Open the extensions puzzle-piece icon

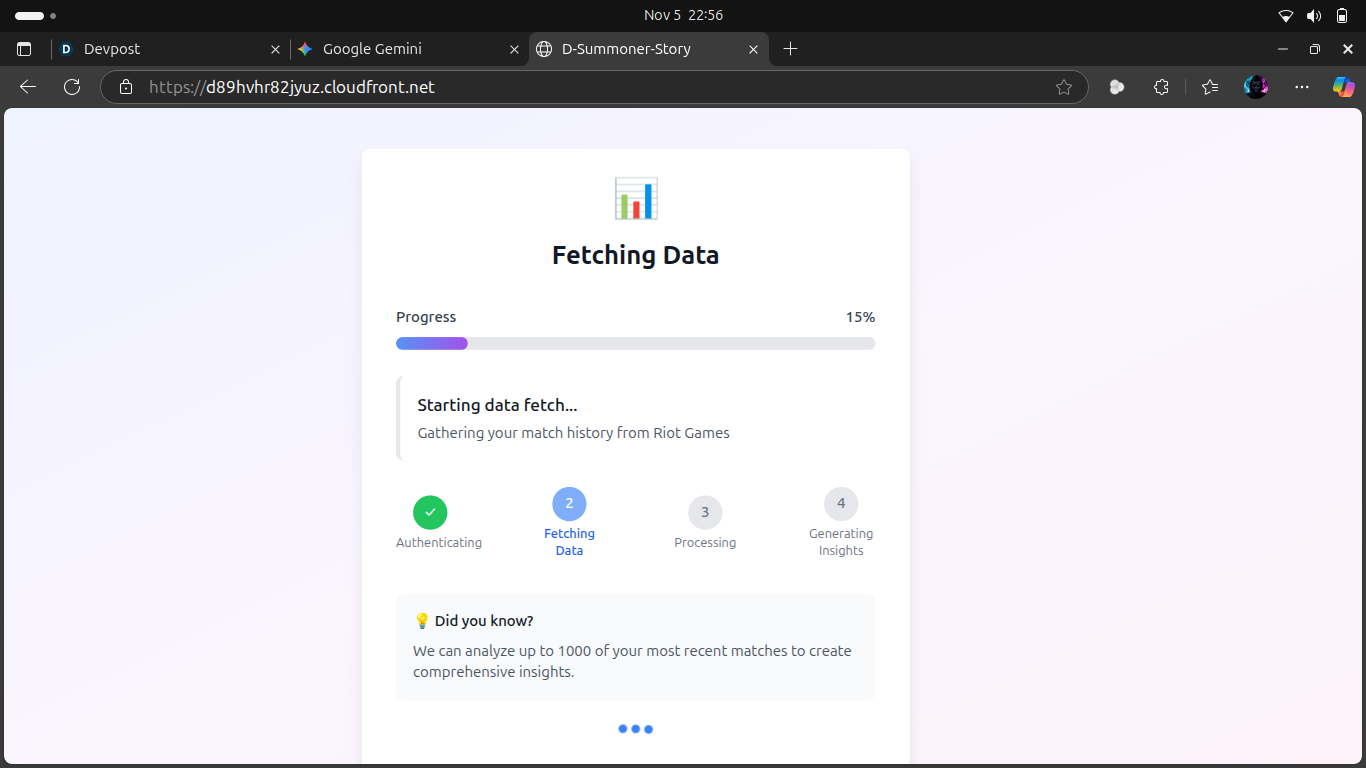click(1161, 87)
